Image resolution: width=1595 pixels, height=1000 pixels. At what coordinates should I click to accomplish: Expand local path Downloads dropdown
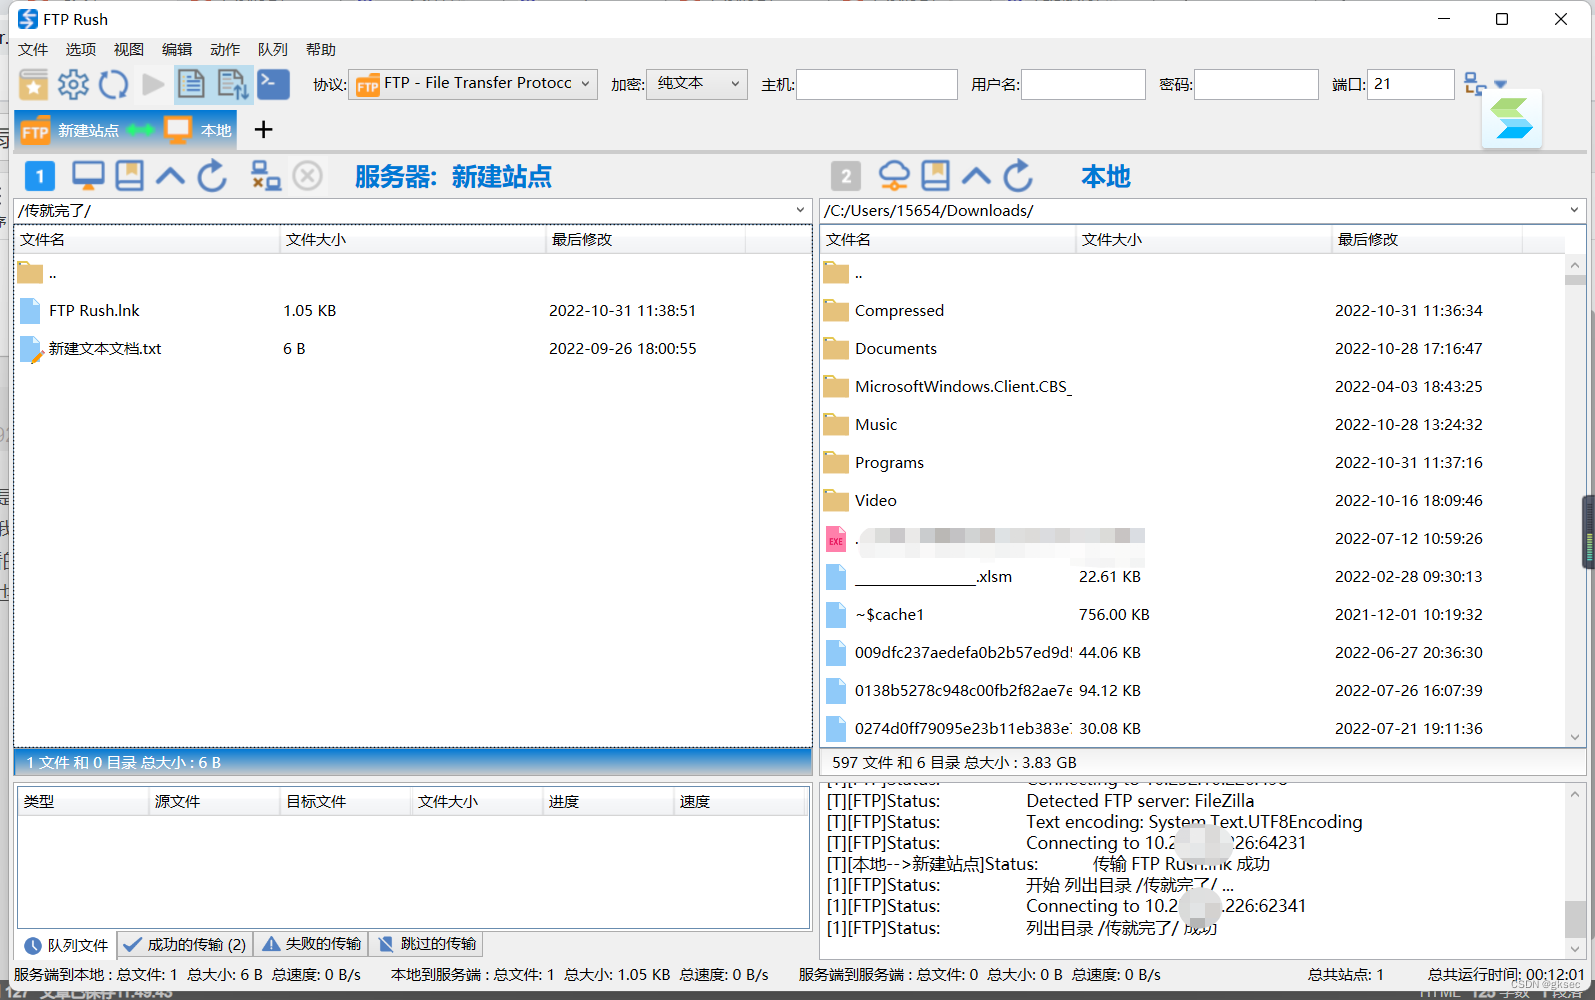(x=1574, y=210)
